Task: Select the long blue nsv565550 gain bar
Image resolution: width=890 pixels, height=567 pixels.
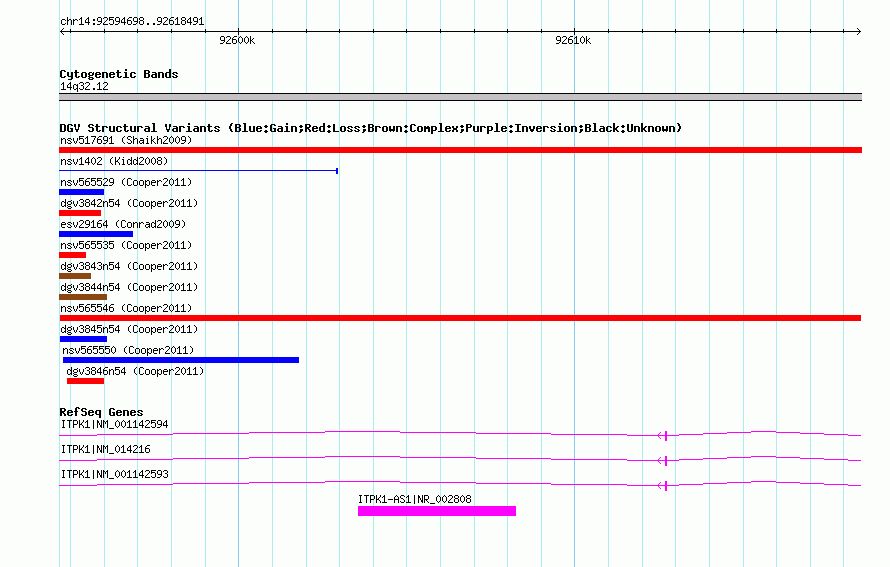Action: (x=181, y=360)
